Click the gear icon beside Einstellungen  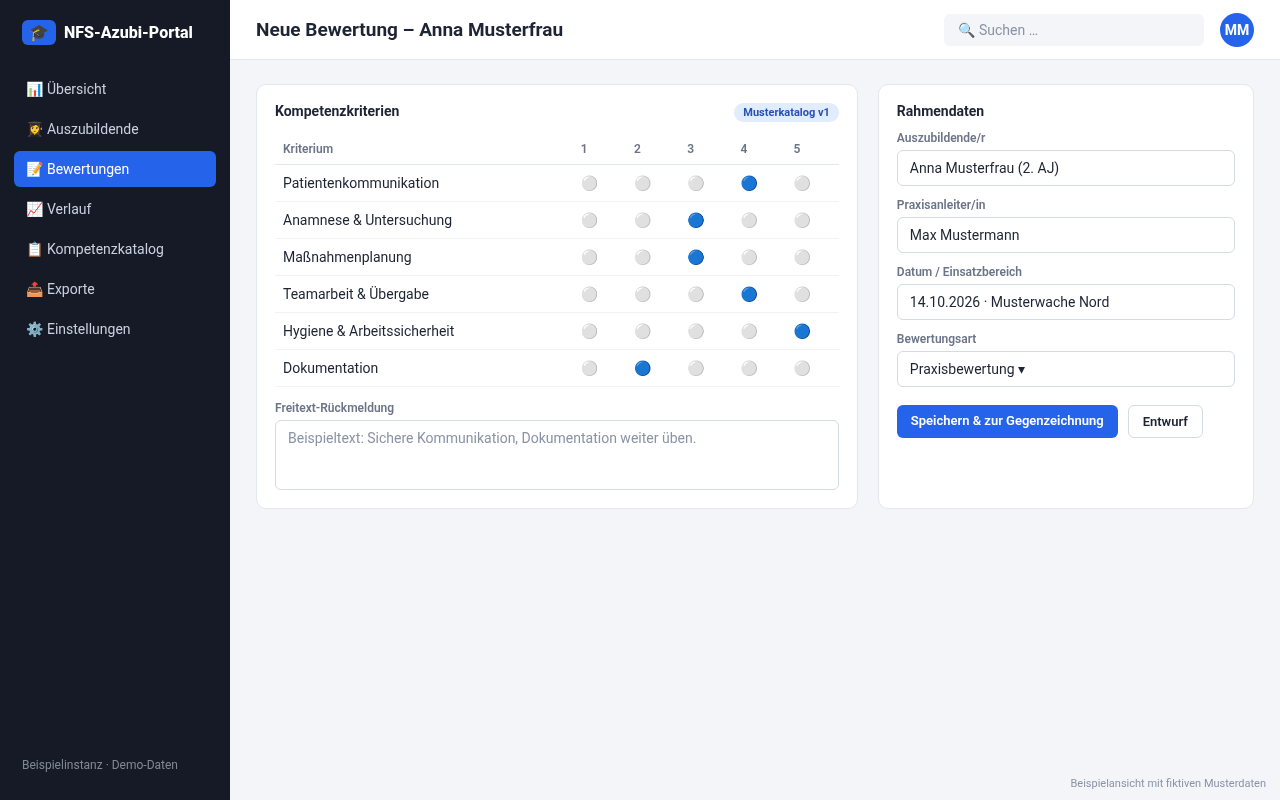[x=34, y=329]
